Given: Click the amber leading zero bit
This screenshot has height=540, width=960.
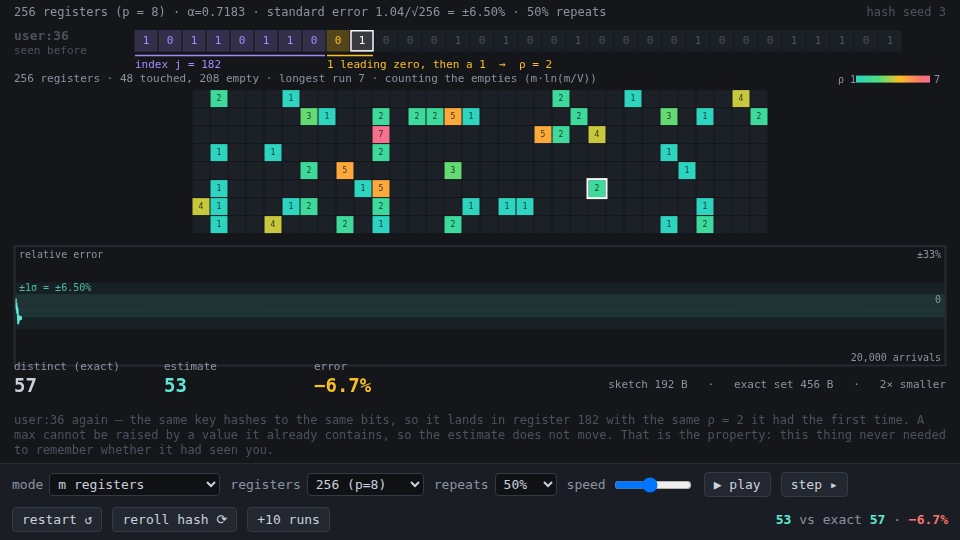Looking at the screenshot, I should click(x=337, y=40).
